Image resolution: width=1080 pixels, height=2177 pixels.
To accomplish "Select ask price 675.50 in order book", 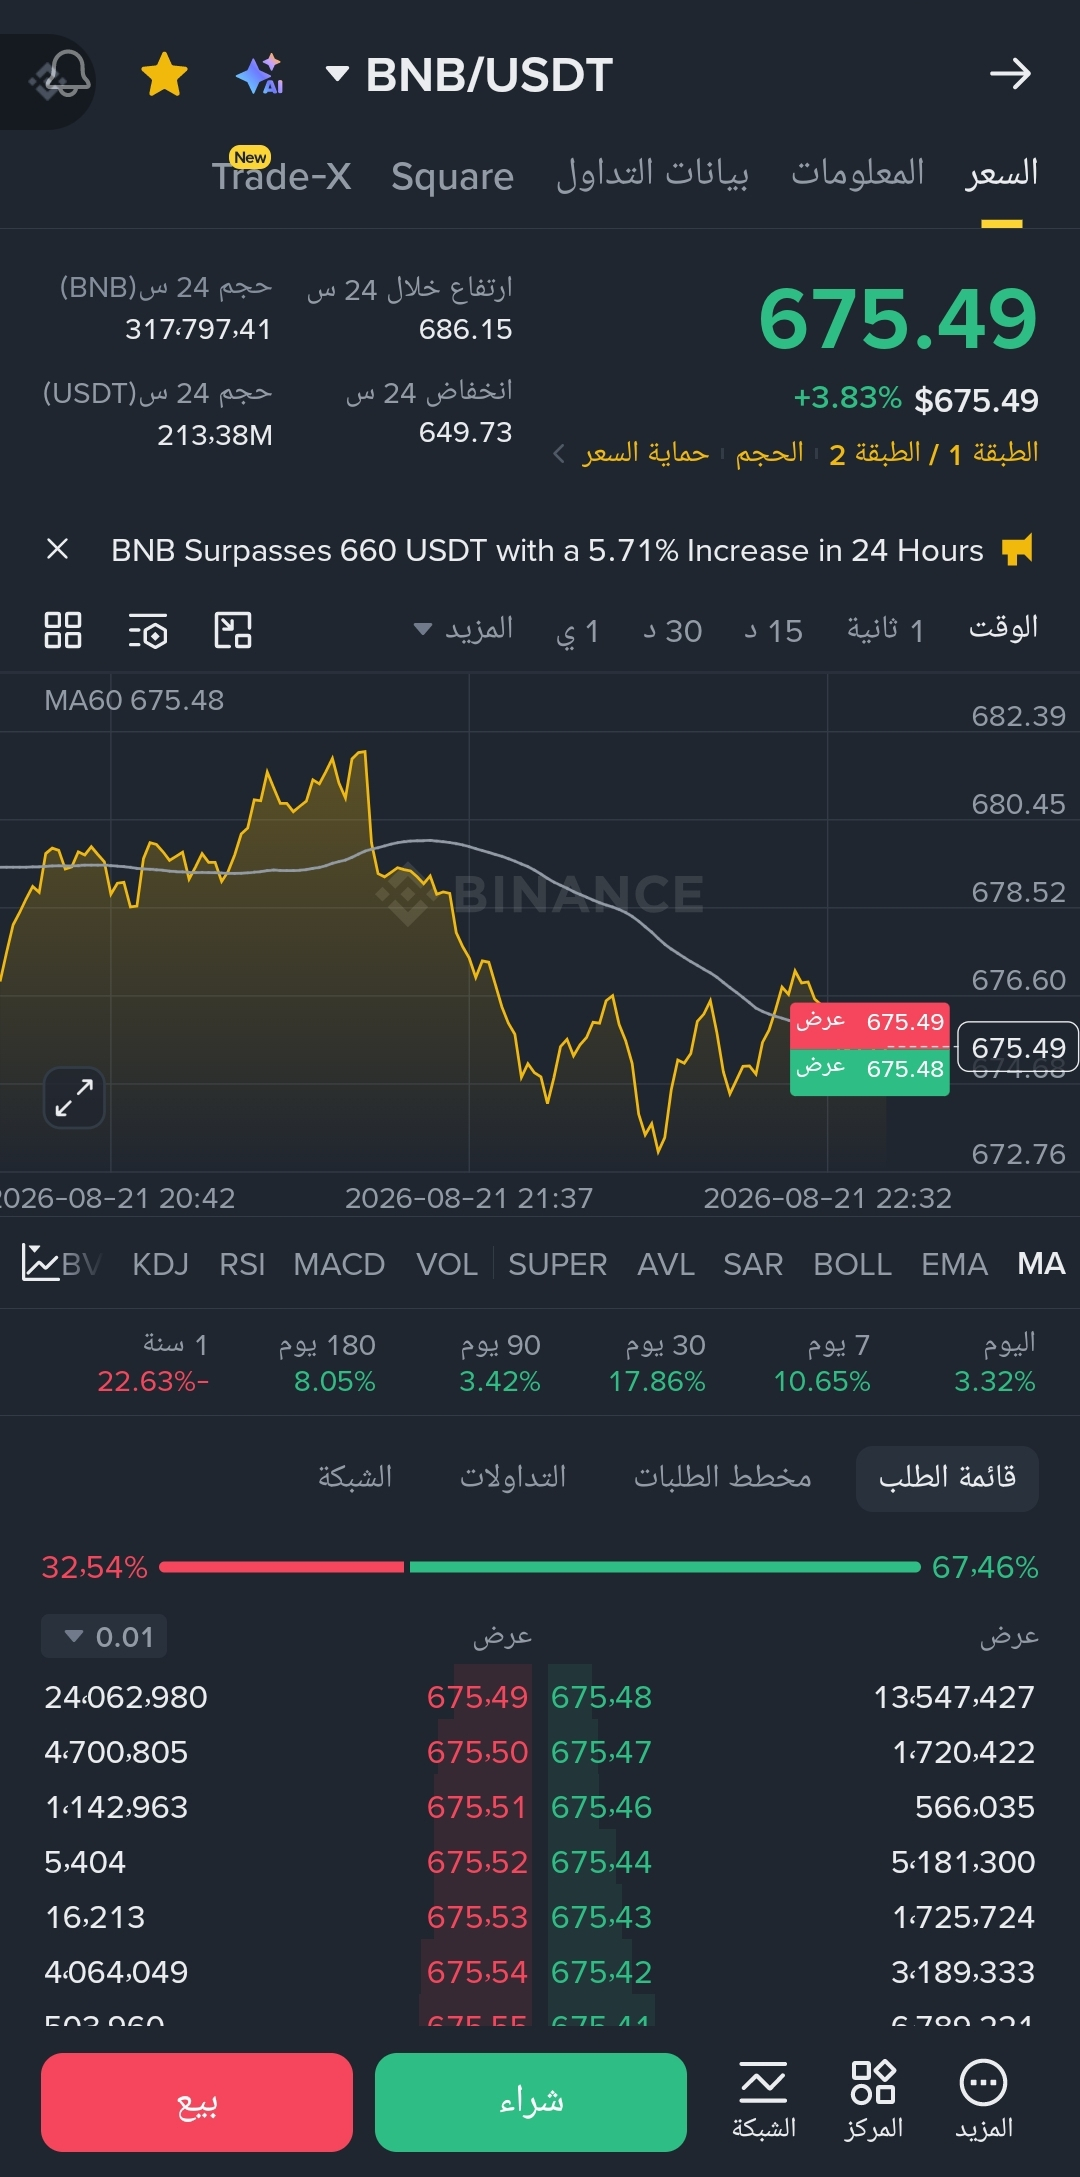I will 477,1752.
